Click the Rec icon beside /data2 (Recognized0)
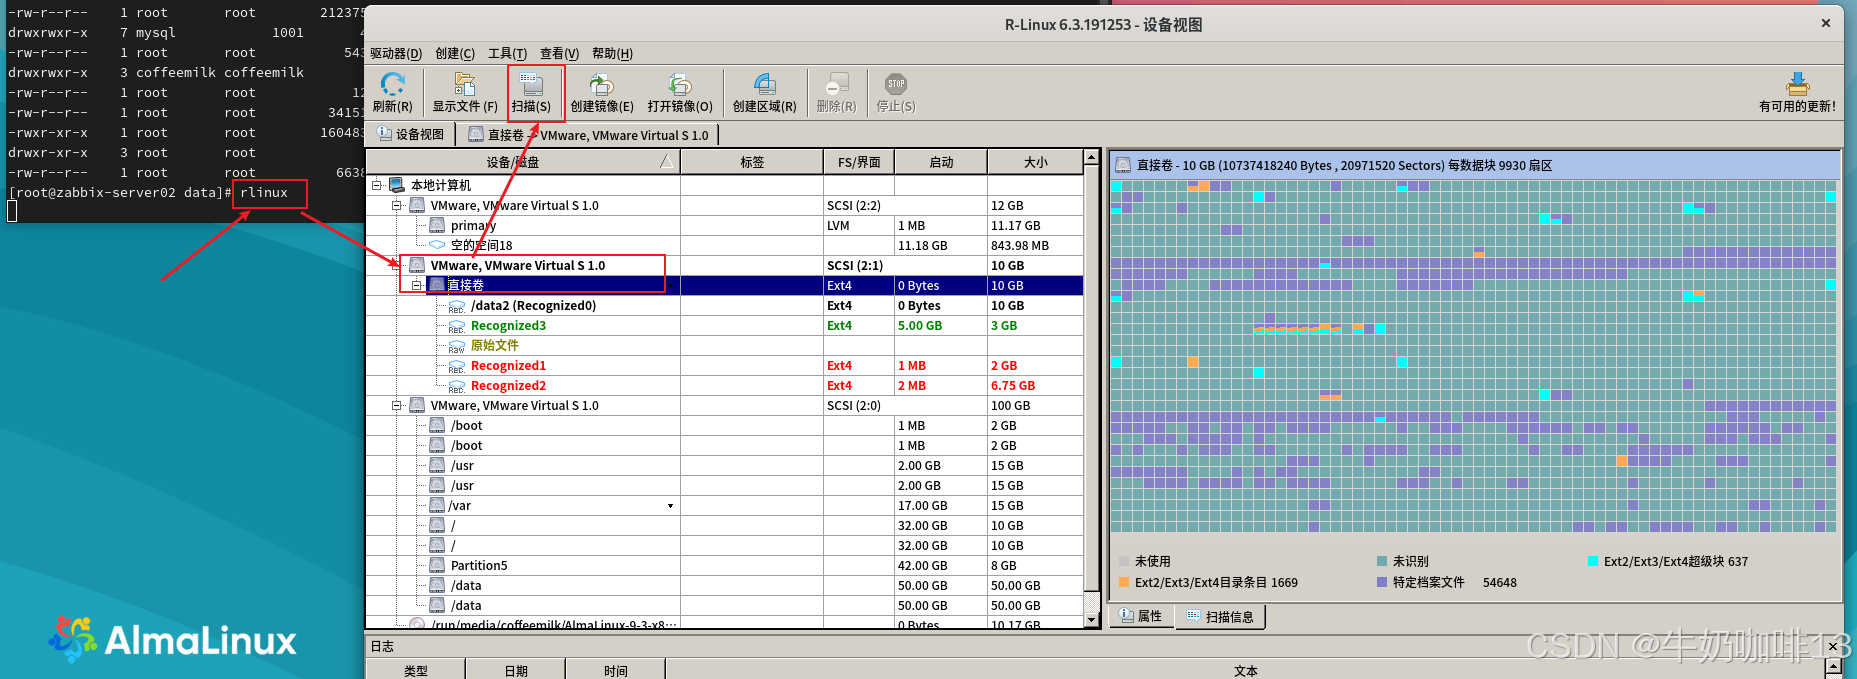Image resolution: width=1857 pixels, height=679 pixels. pyautogui.click(x=457, y=306)
